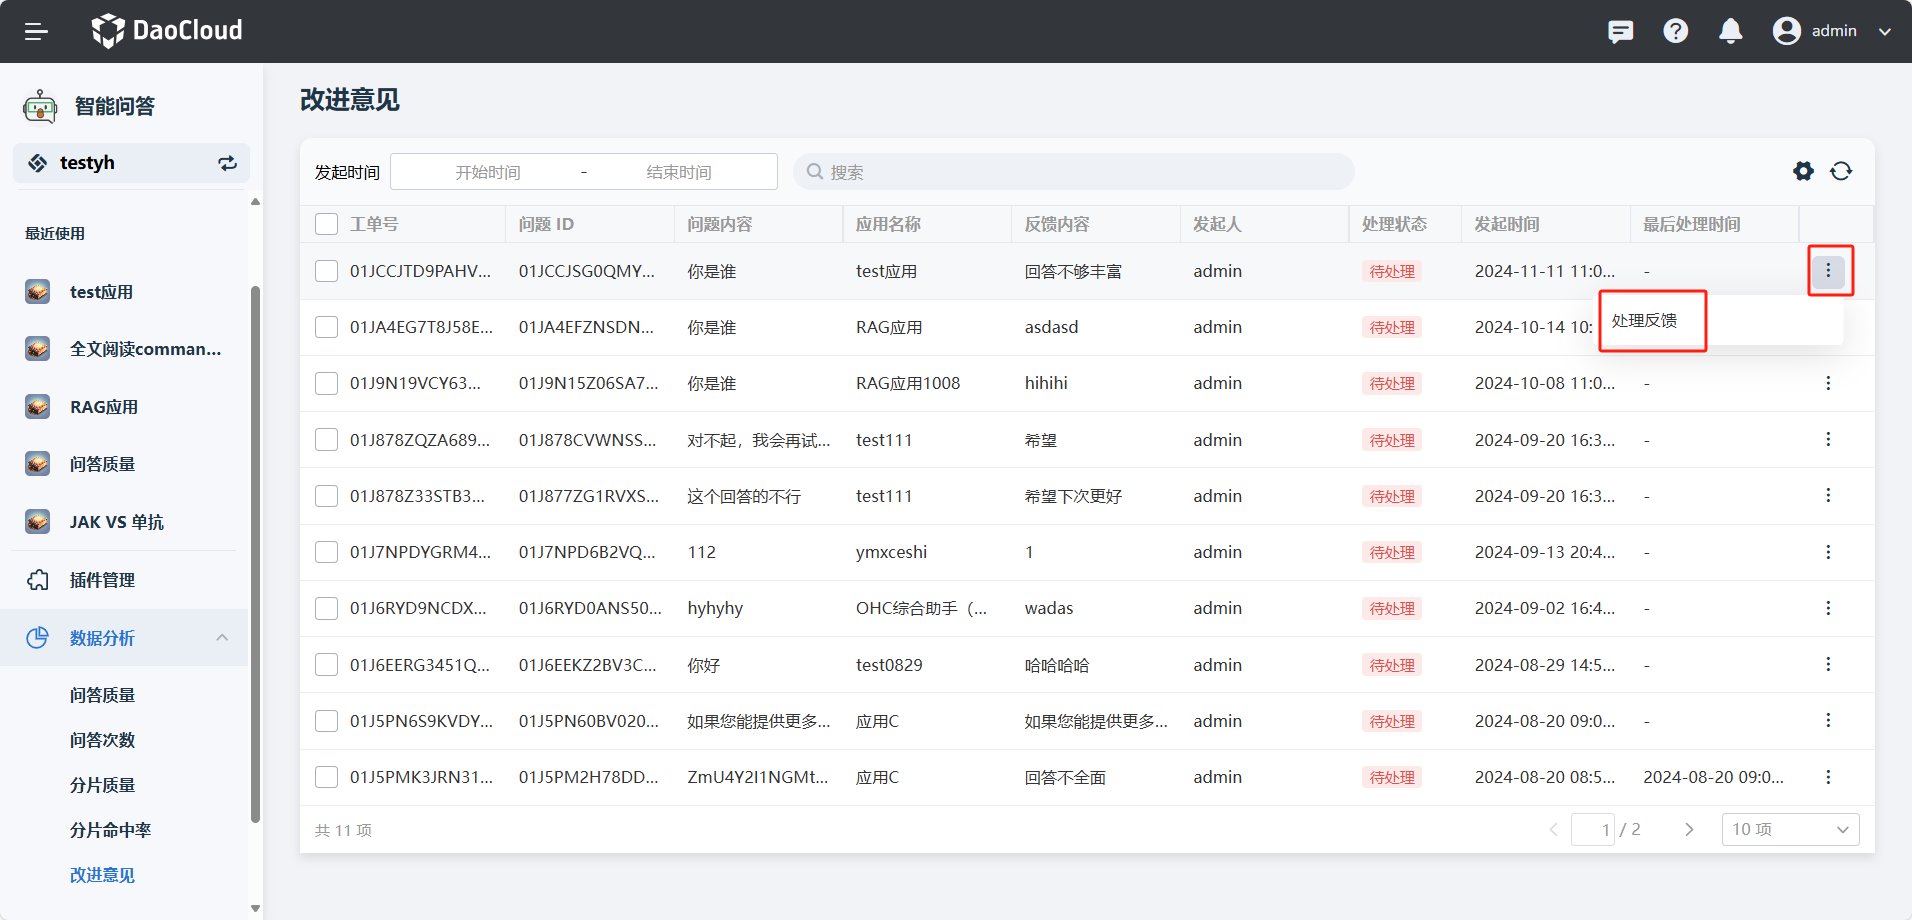
Task: Open the 插件管理 section via its plugin icon
Action: pos(37,579)
